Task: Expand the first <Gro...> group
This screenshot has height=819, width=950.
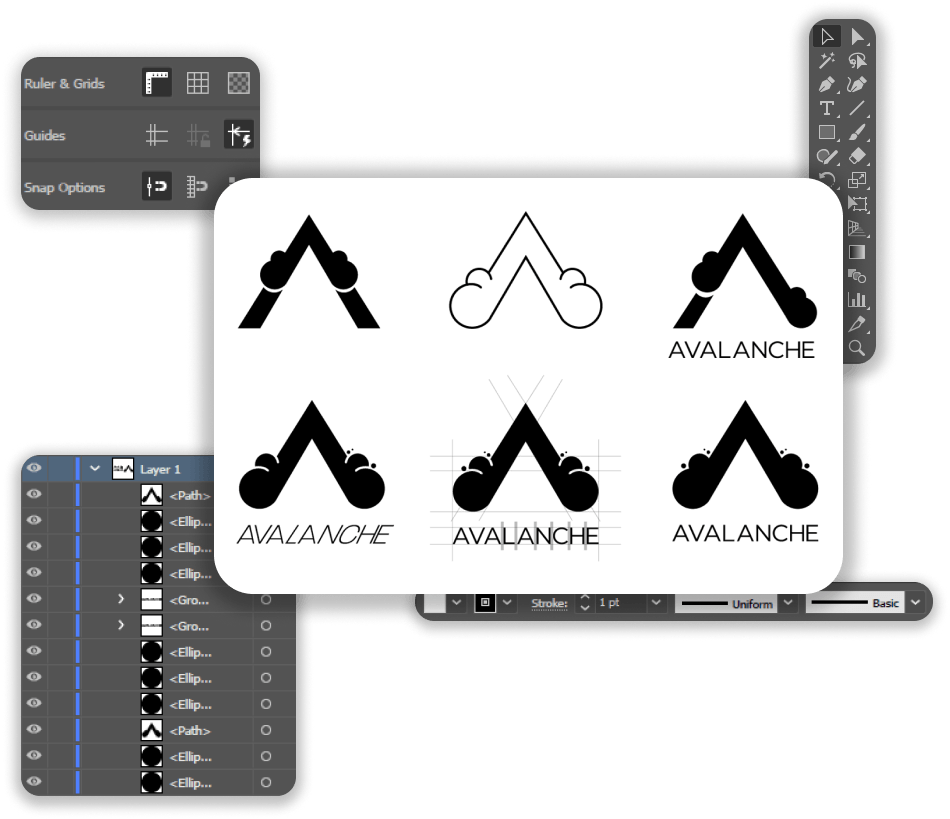Action: [x=120, y=599]
